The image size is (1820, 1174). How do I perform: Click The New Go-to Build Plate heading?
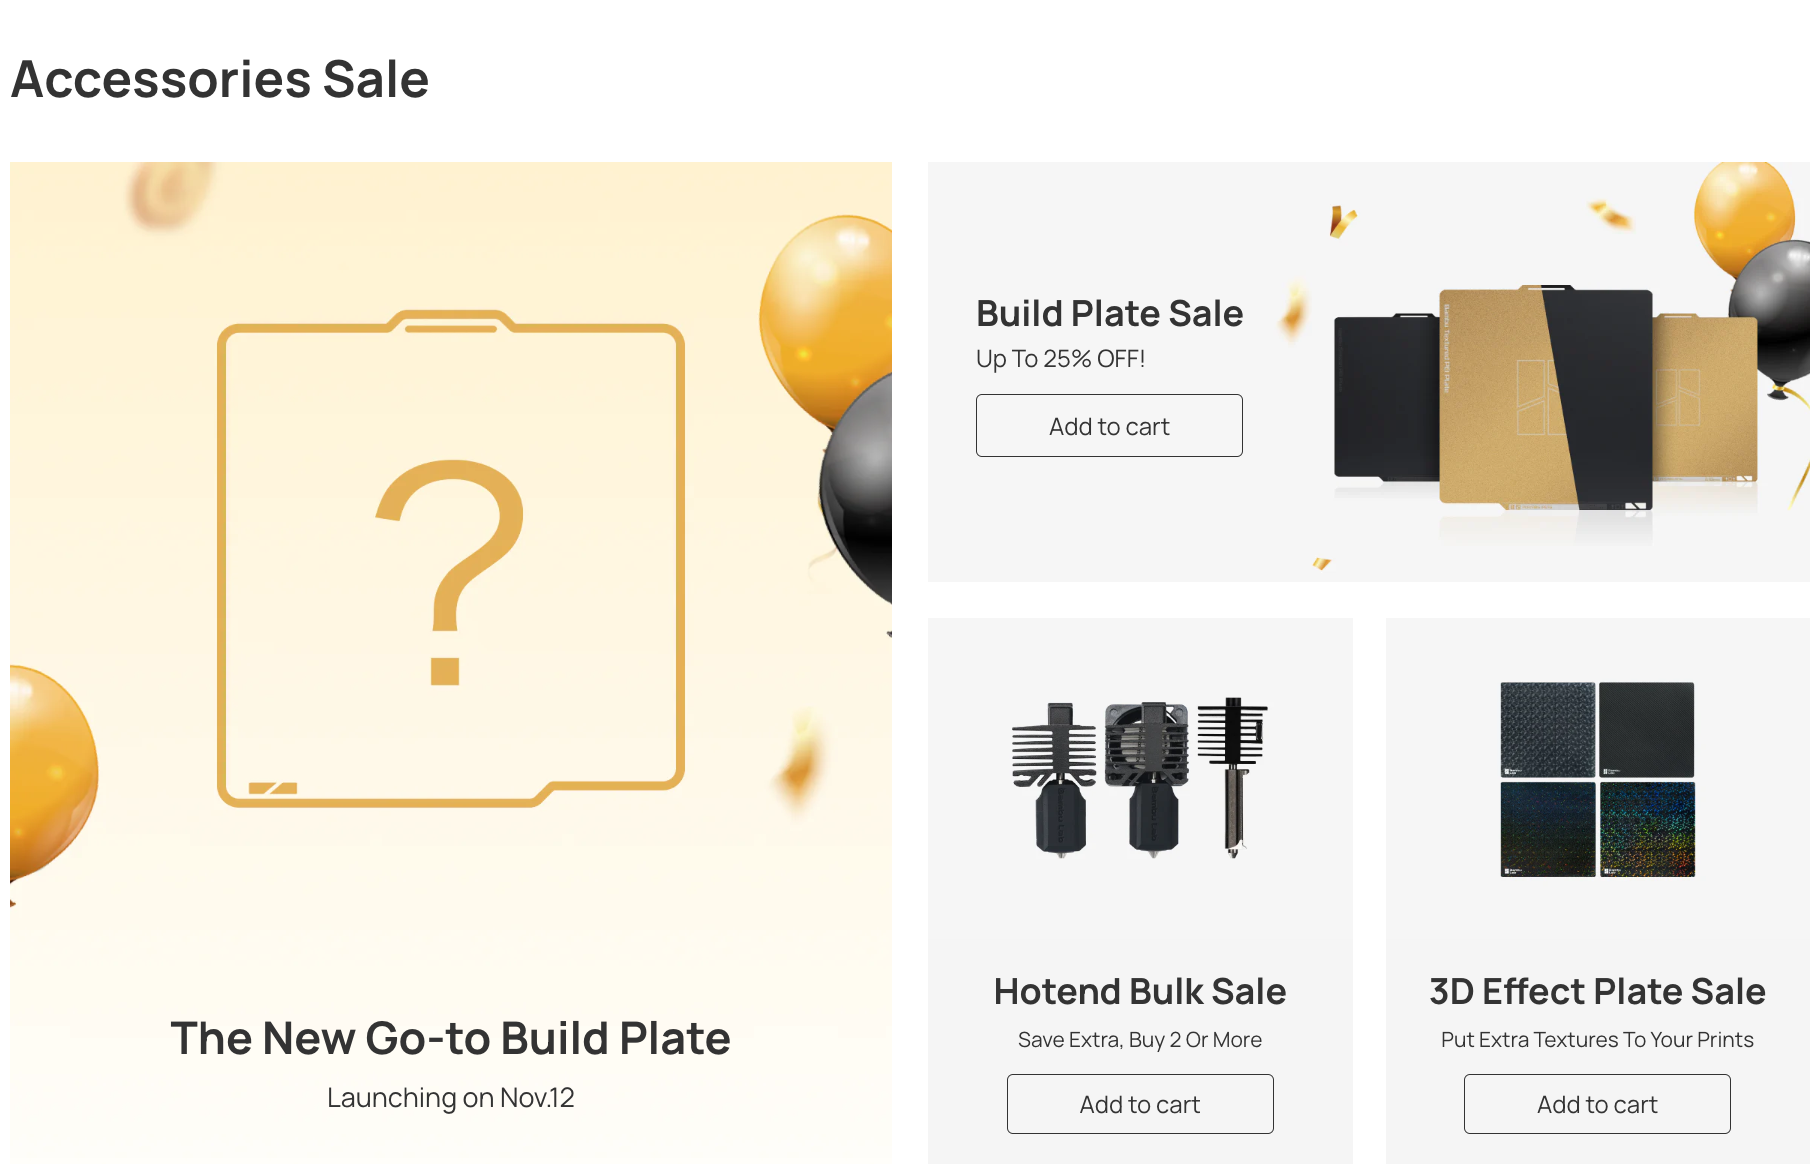tap(450, 1038)
